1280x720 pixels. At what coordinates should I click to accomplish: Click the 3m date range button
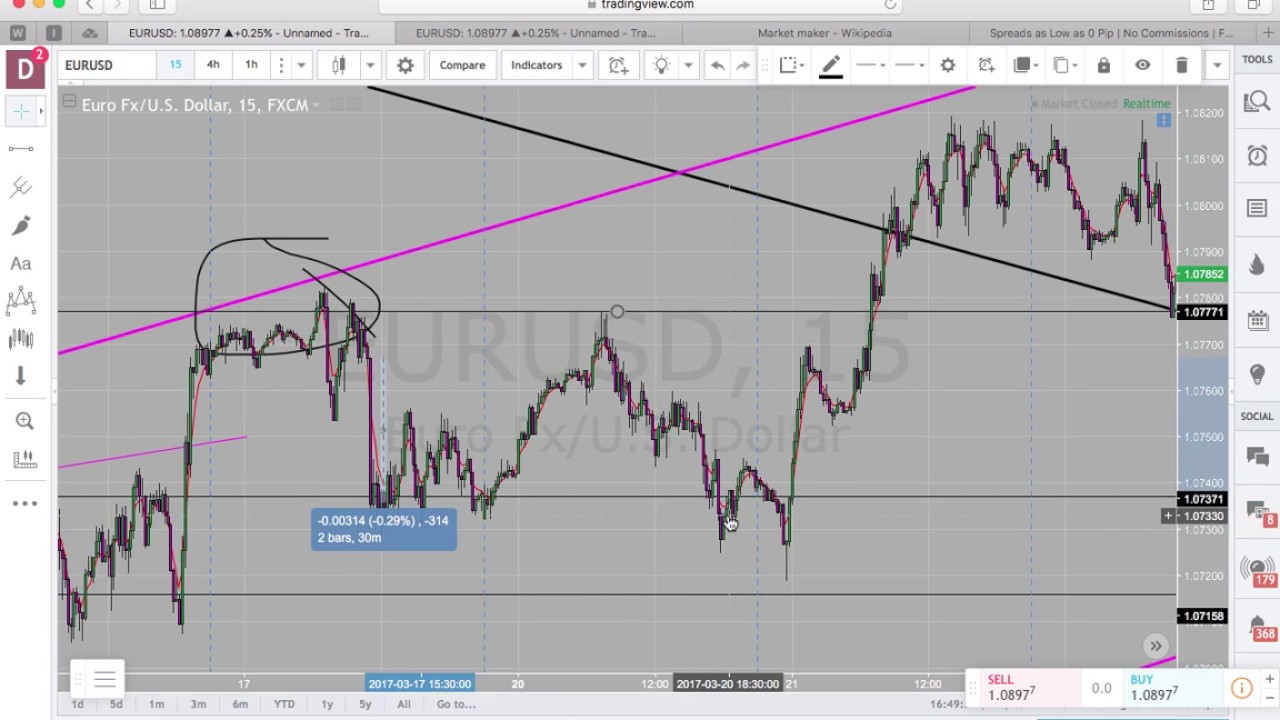(x=198, y=704)
